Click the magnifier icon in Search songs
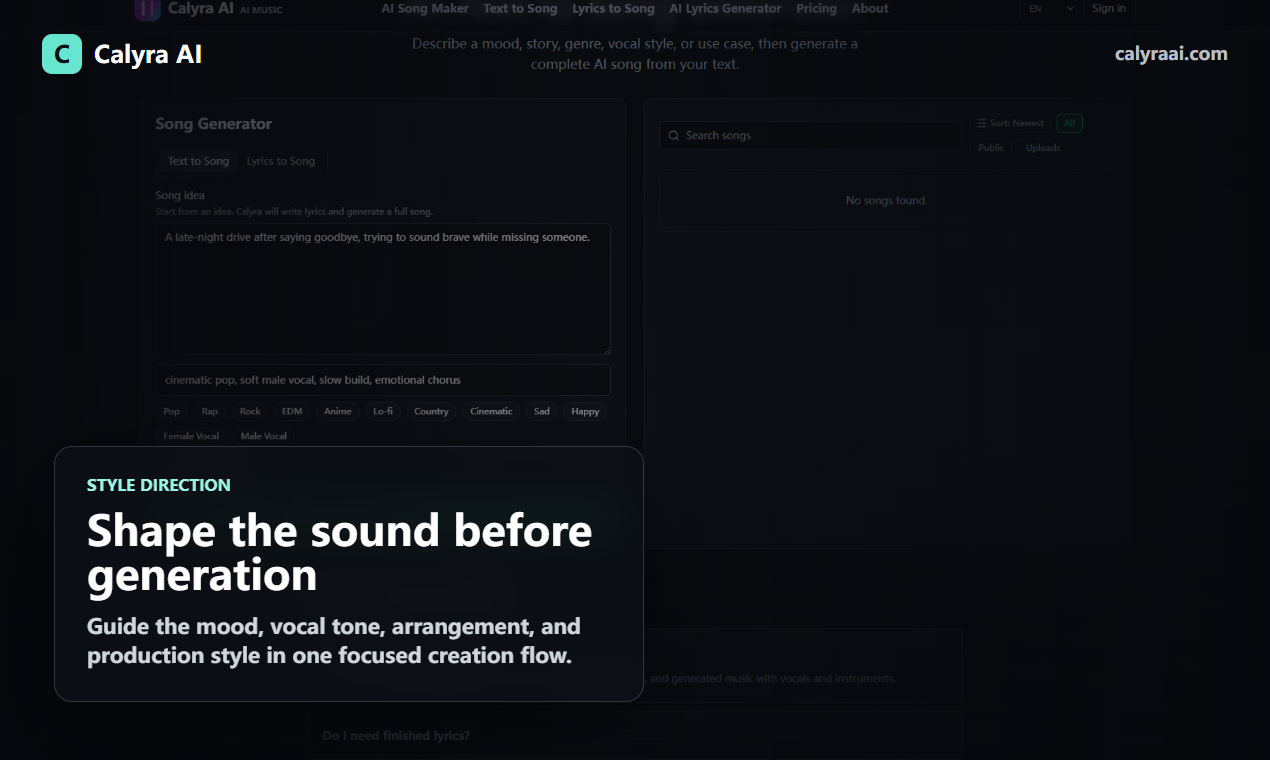The width and height of the screenshot is (1270, 760). (x=674, y=135)
